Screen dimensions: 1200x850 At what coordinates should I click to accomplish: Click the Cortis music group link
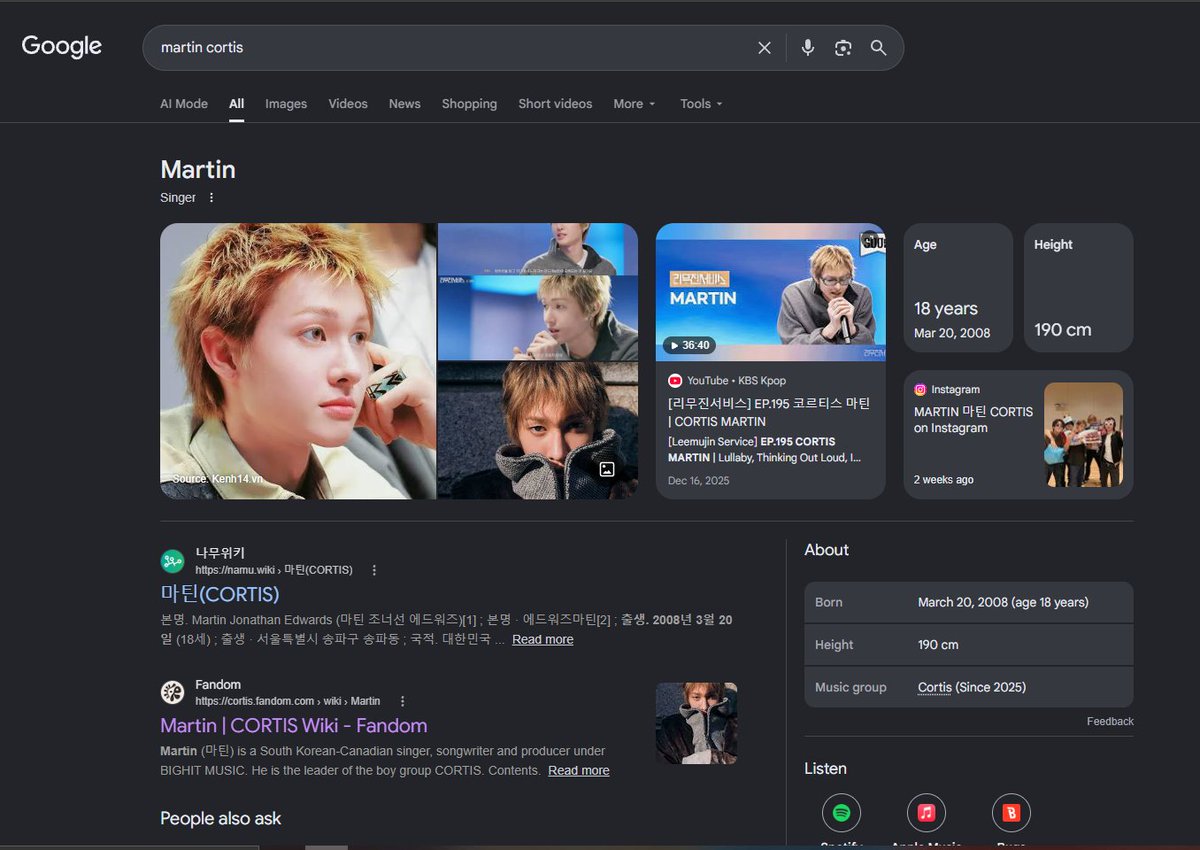pyautogui.click(x=935, y=688)
